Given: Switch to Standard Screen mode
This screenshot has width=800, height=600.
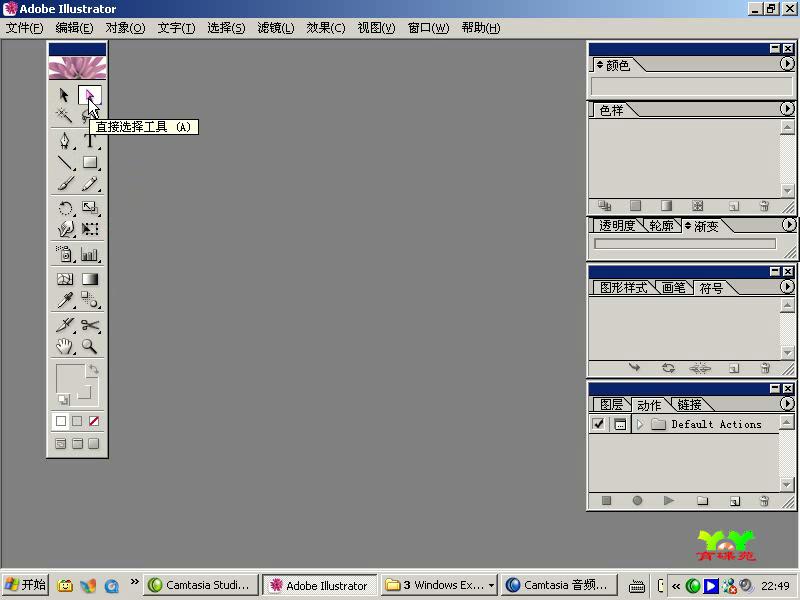Looking at the screenshot, I should click(61, 444).
